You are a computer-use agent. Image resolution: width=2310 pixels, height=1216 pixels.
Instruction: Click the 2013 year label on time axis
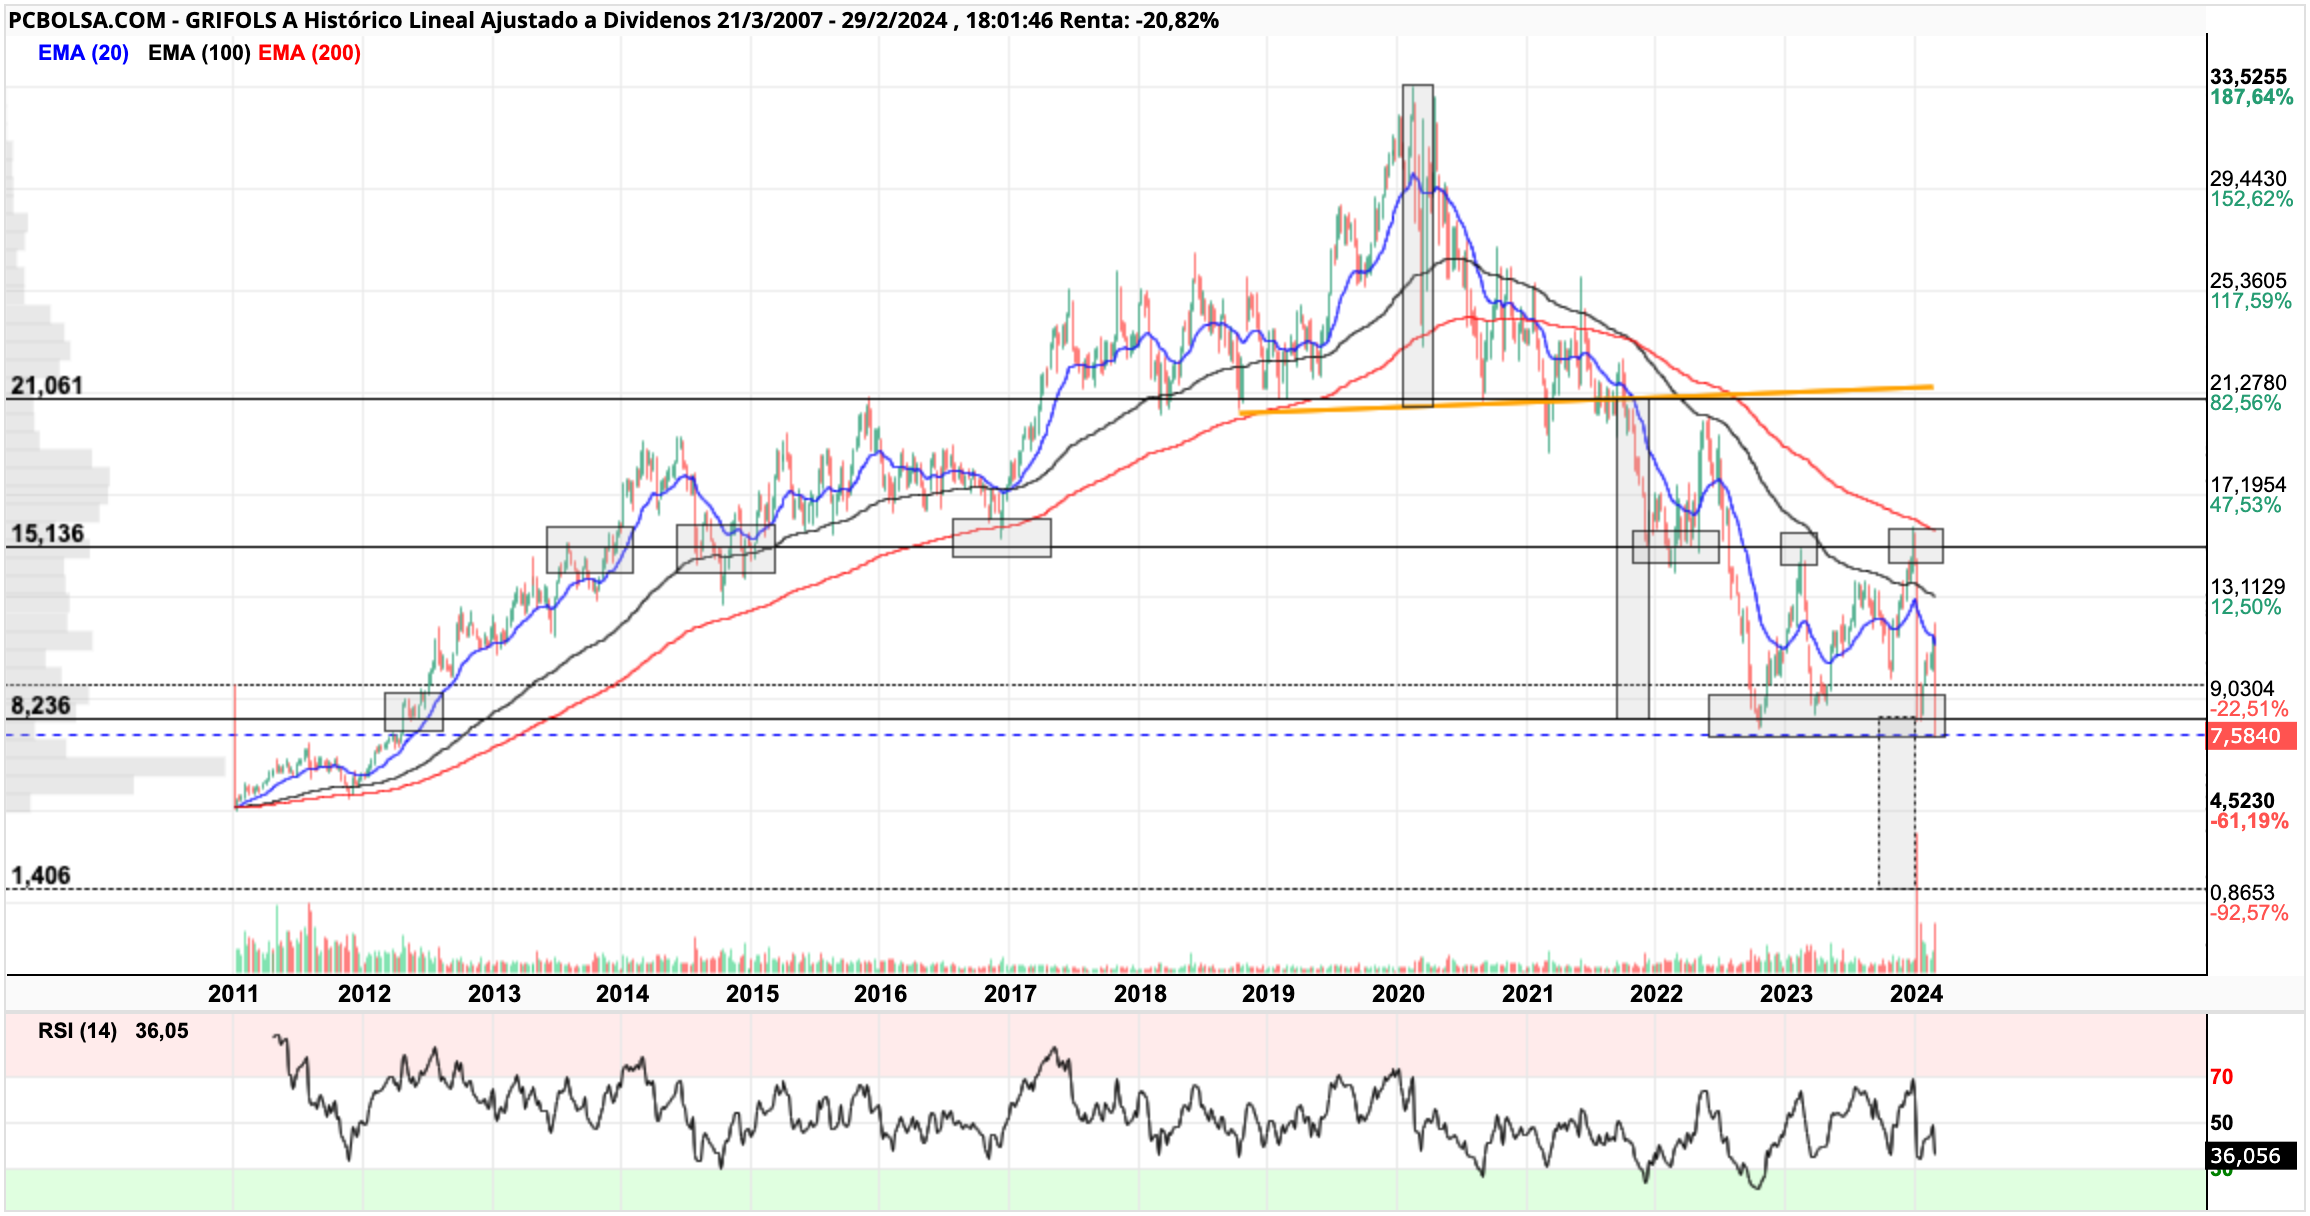tap(494, 994)
